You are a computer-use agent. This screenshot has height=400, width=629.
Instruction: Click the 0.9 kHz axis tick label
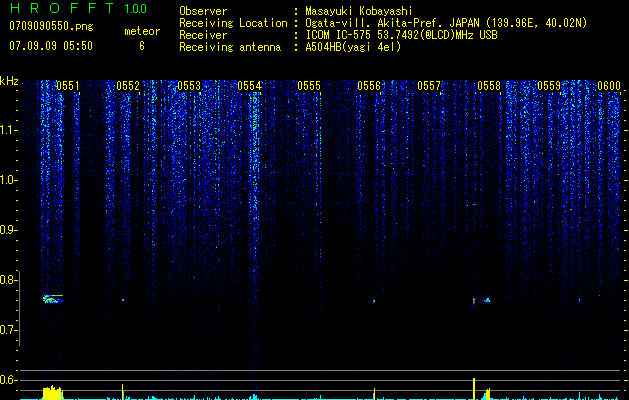click(8, 230)
